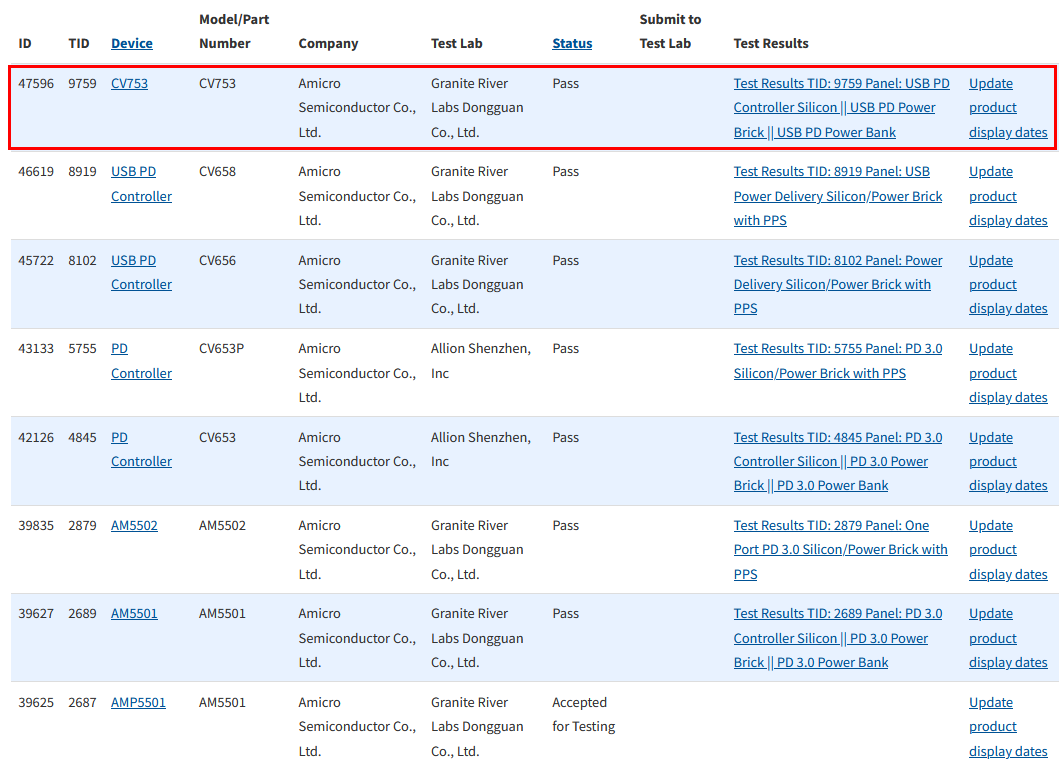This screenshot has height=765, width=1064.
Task: Click the TID column header
Action: pyautogui.click(x=79, y=43)
